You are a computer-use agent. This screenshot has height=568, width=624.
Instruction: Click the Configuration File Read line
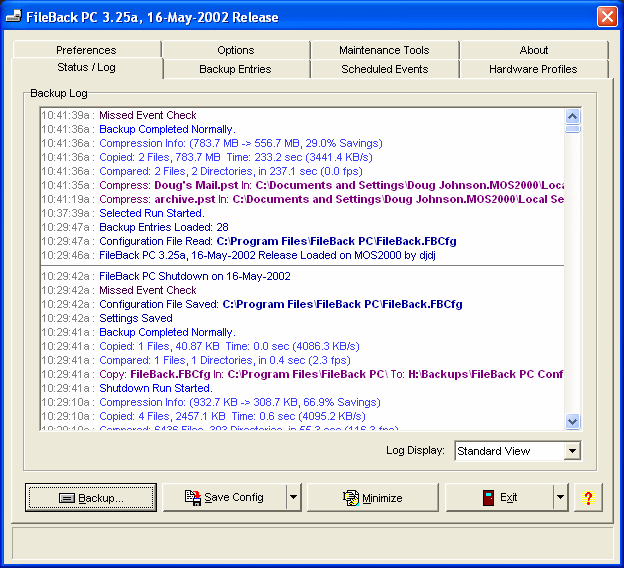coord(249,241)
